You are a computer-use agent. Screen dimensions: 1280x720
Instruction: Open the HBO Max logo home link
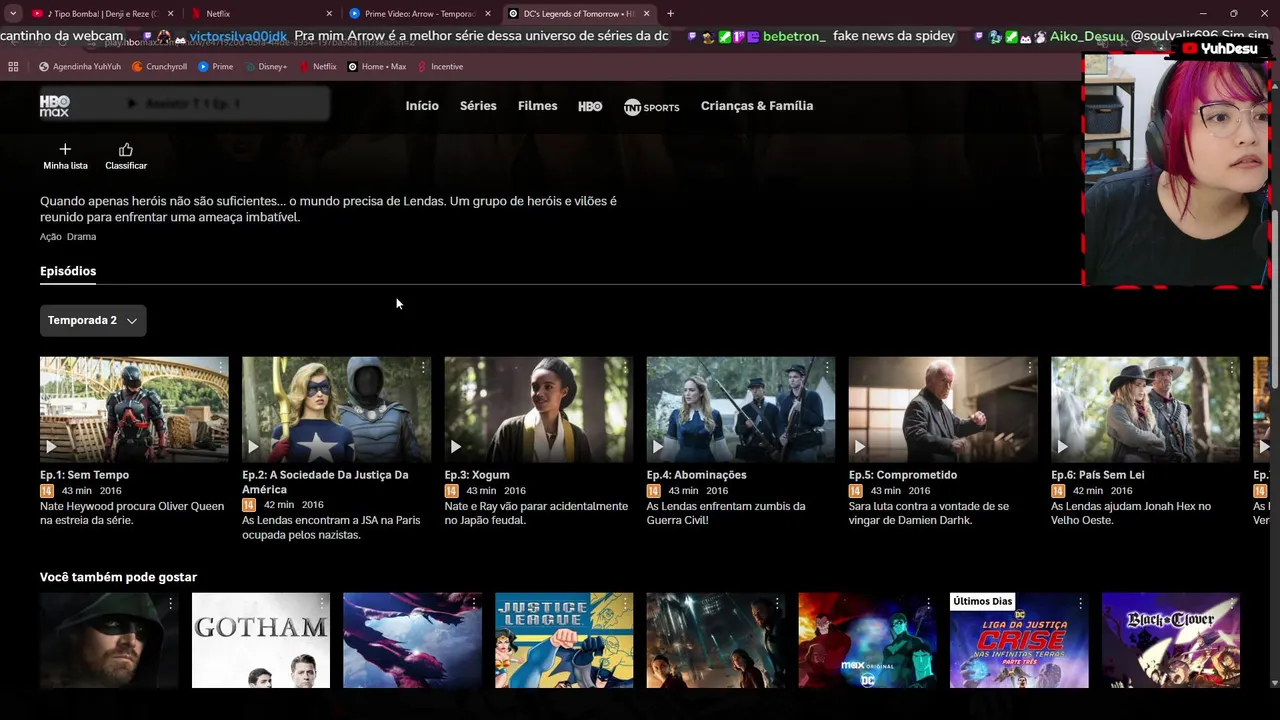[x=54, y=106]
